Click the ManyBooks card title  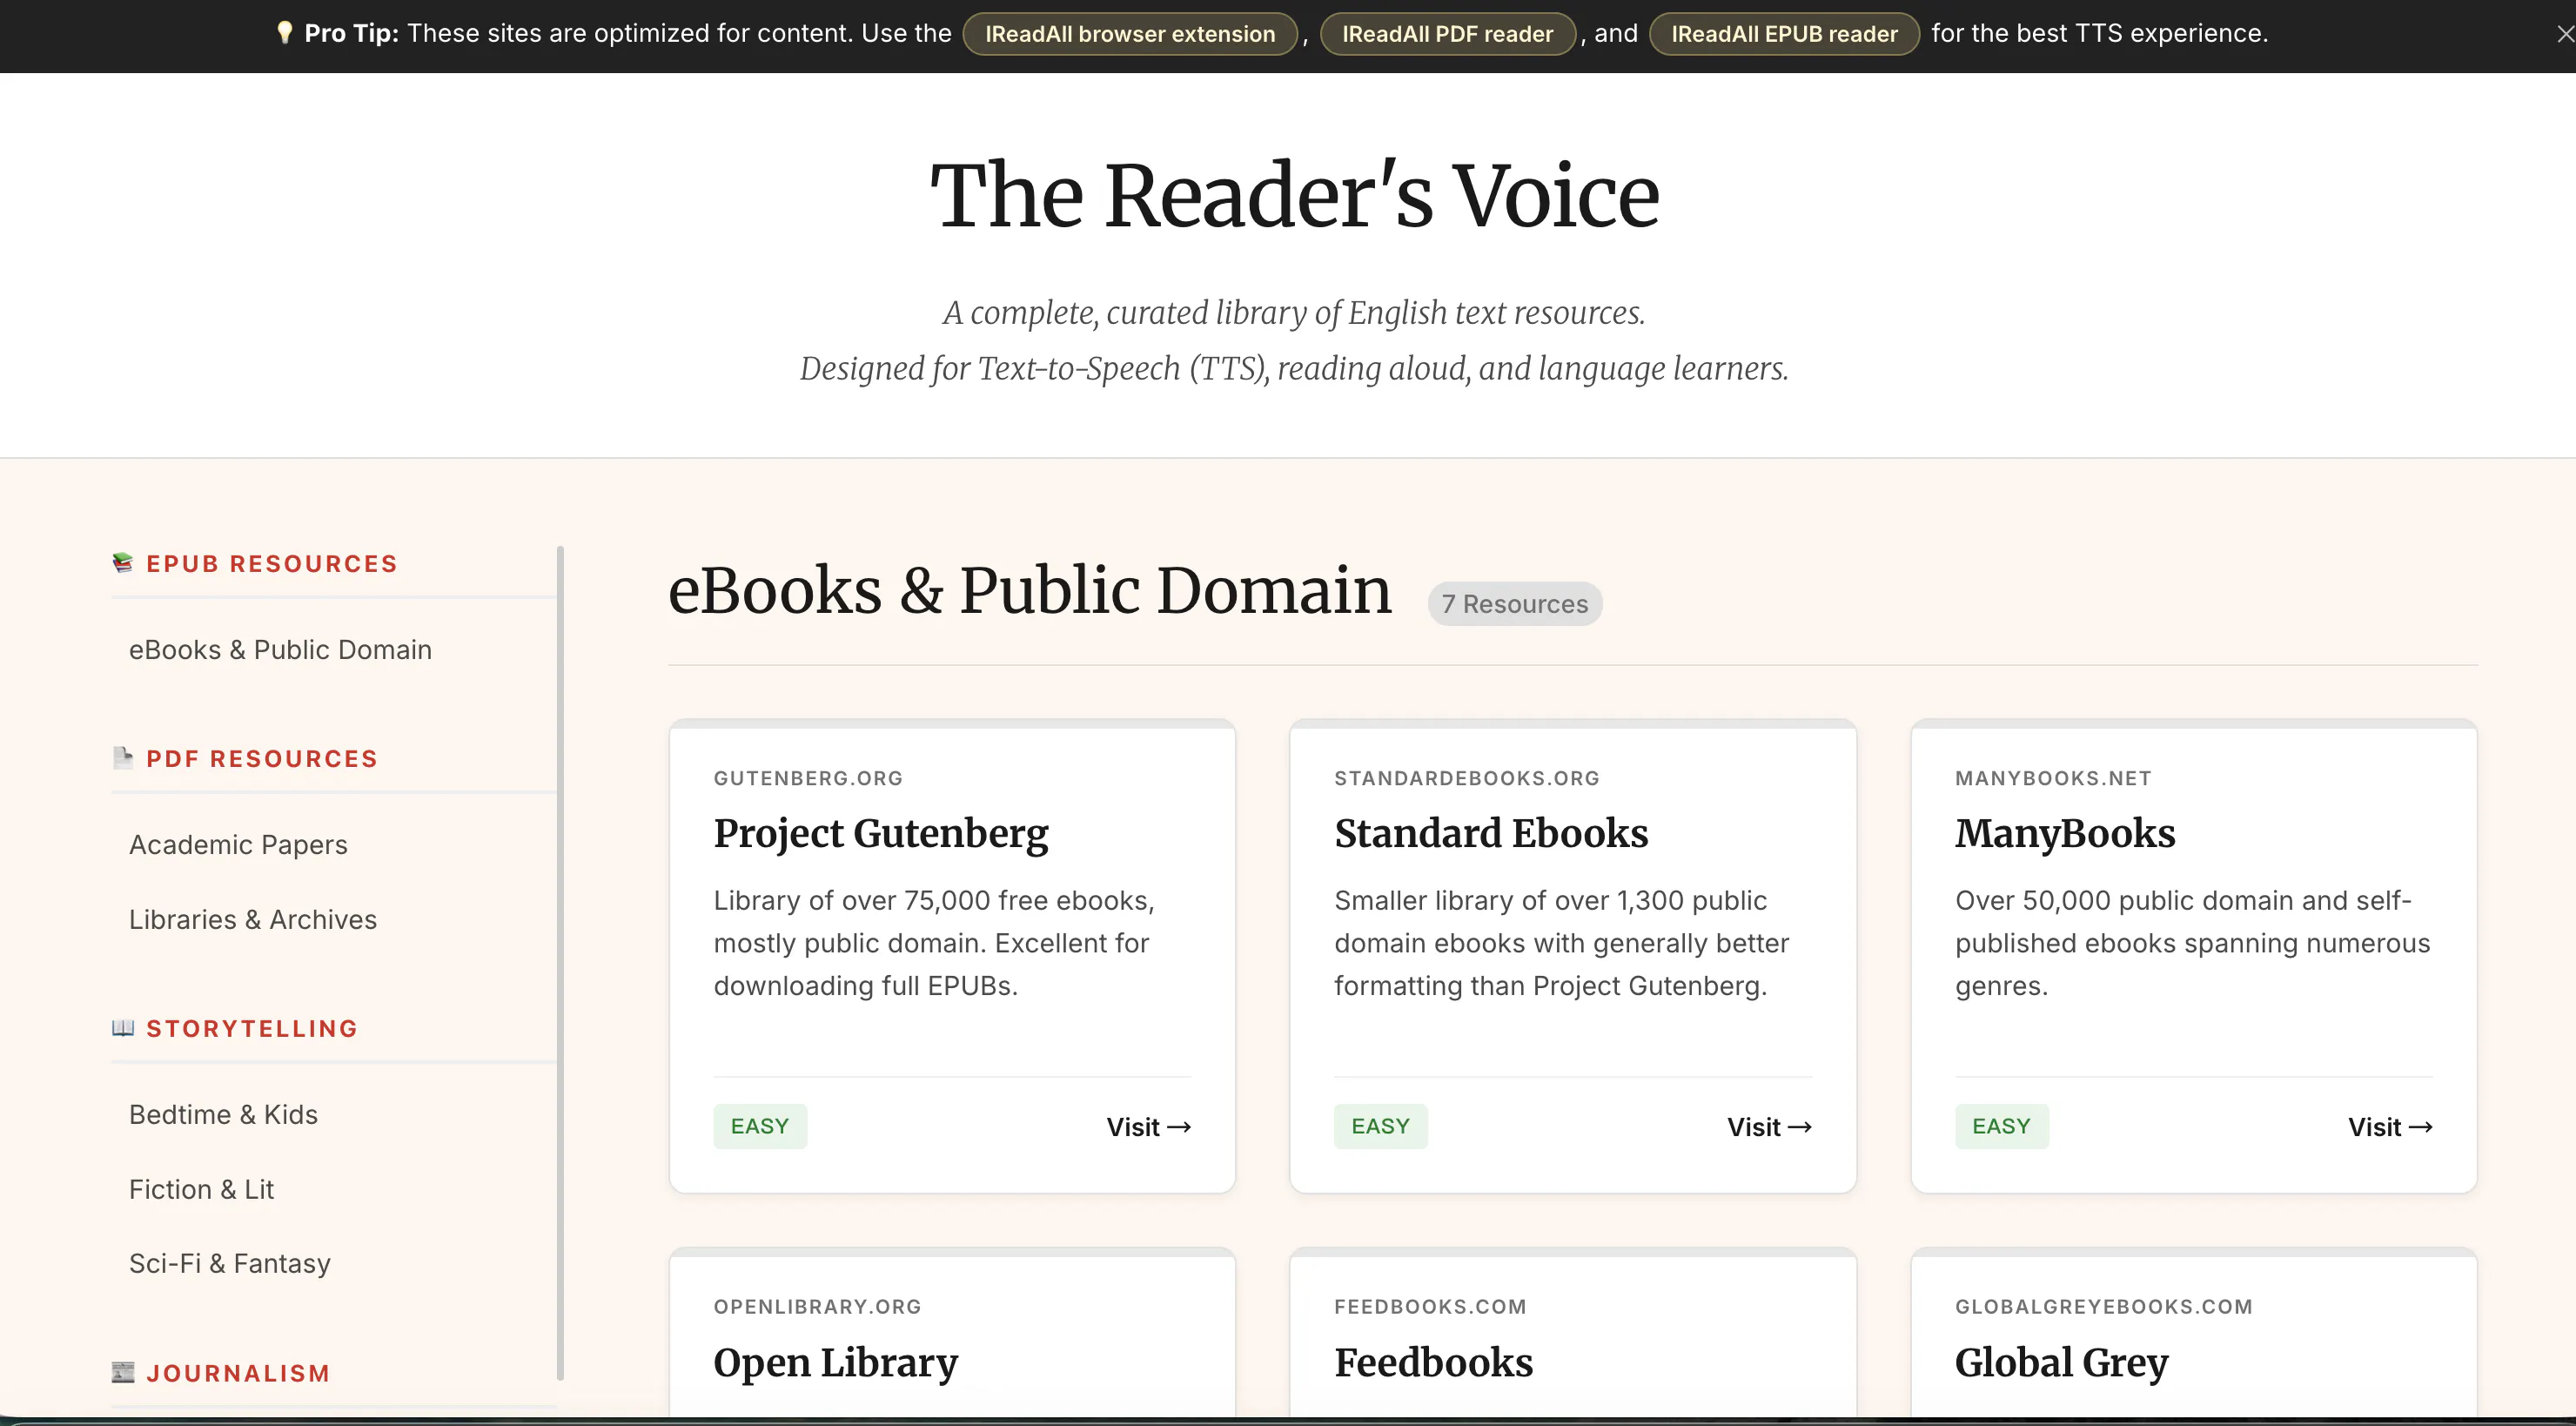(2065, 834)
